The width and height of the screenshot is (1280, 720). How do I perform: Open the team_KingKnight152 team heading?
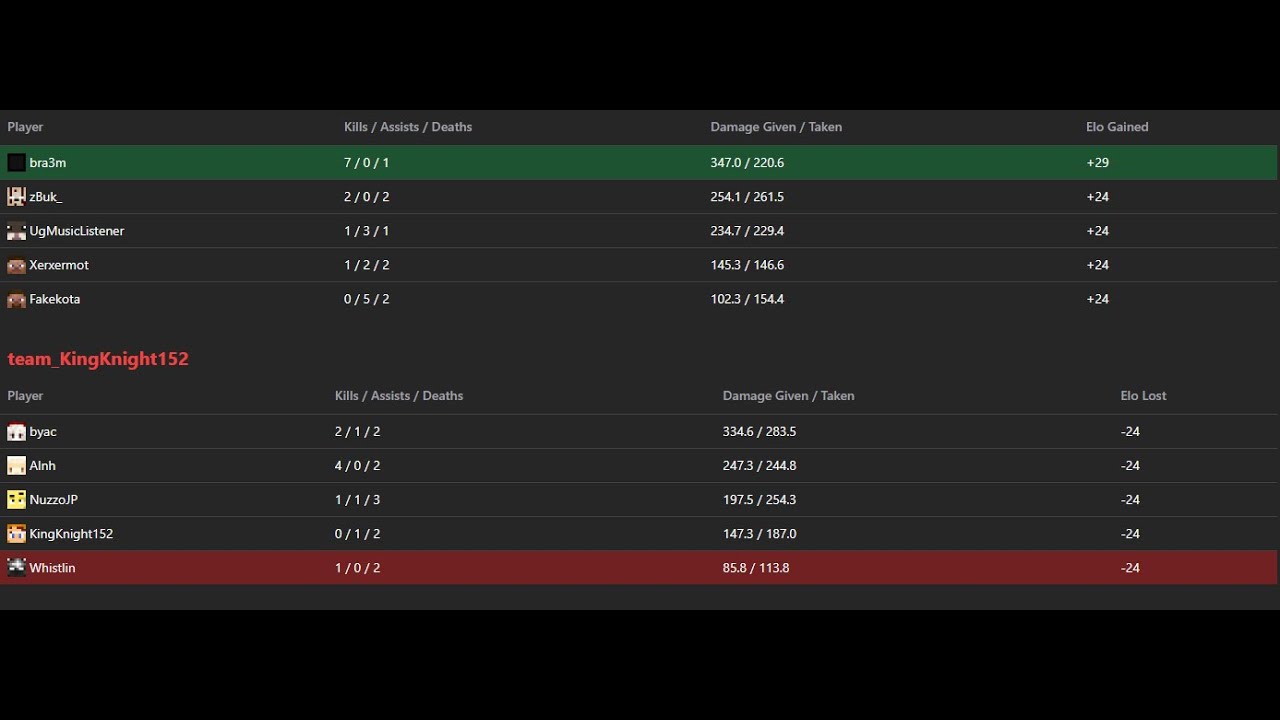[x=98, y=359]
